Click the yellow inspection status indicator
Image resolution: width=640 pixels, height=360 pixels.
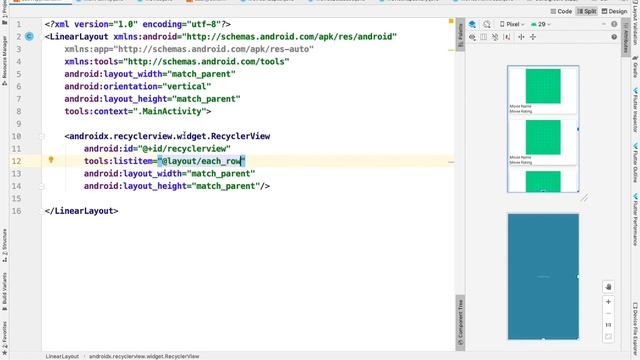[x=451, y=21]
